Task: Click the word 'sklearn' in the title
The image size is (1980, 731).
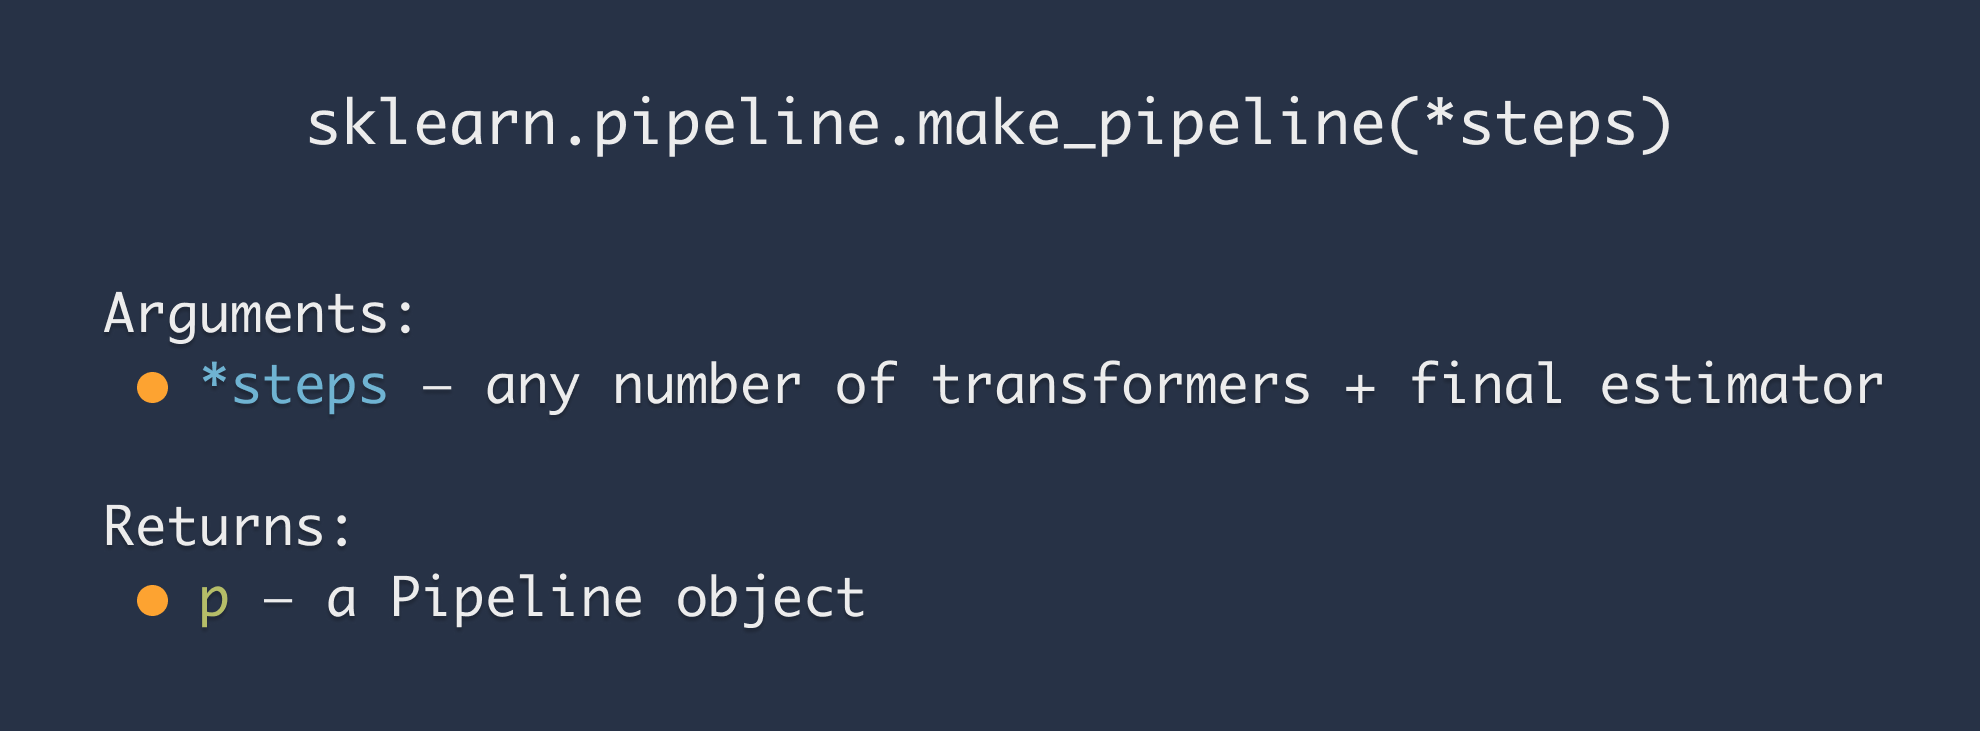Action: point(431,124)
